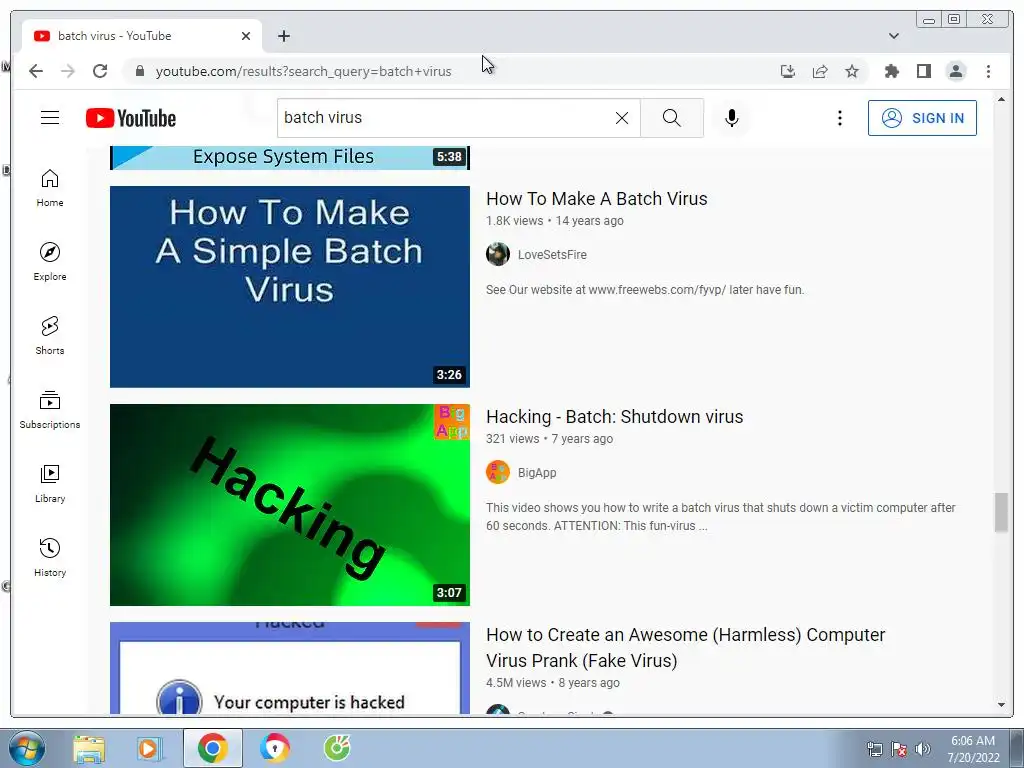This screenshot has width=1024, height=768.
Task: Expand Chrome tab search chevron
Action: pyautogui.click(x=893, y=36)
